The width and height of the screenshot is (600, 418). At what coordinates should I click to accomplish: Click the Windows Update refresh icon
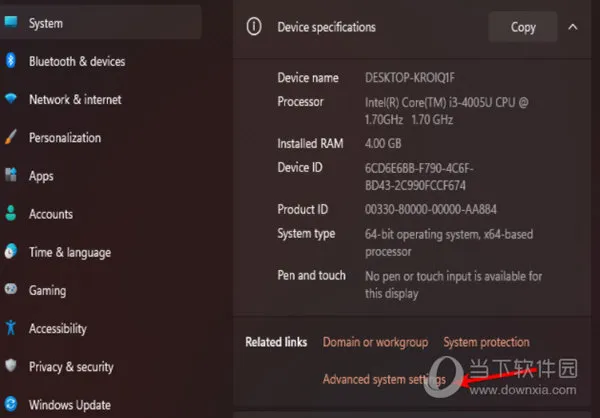coord(11,404)
